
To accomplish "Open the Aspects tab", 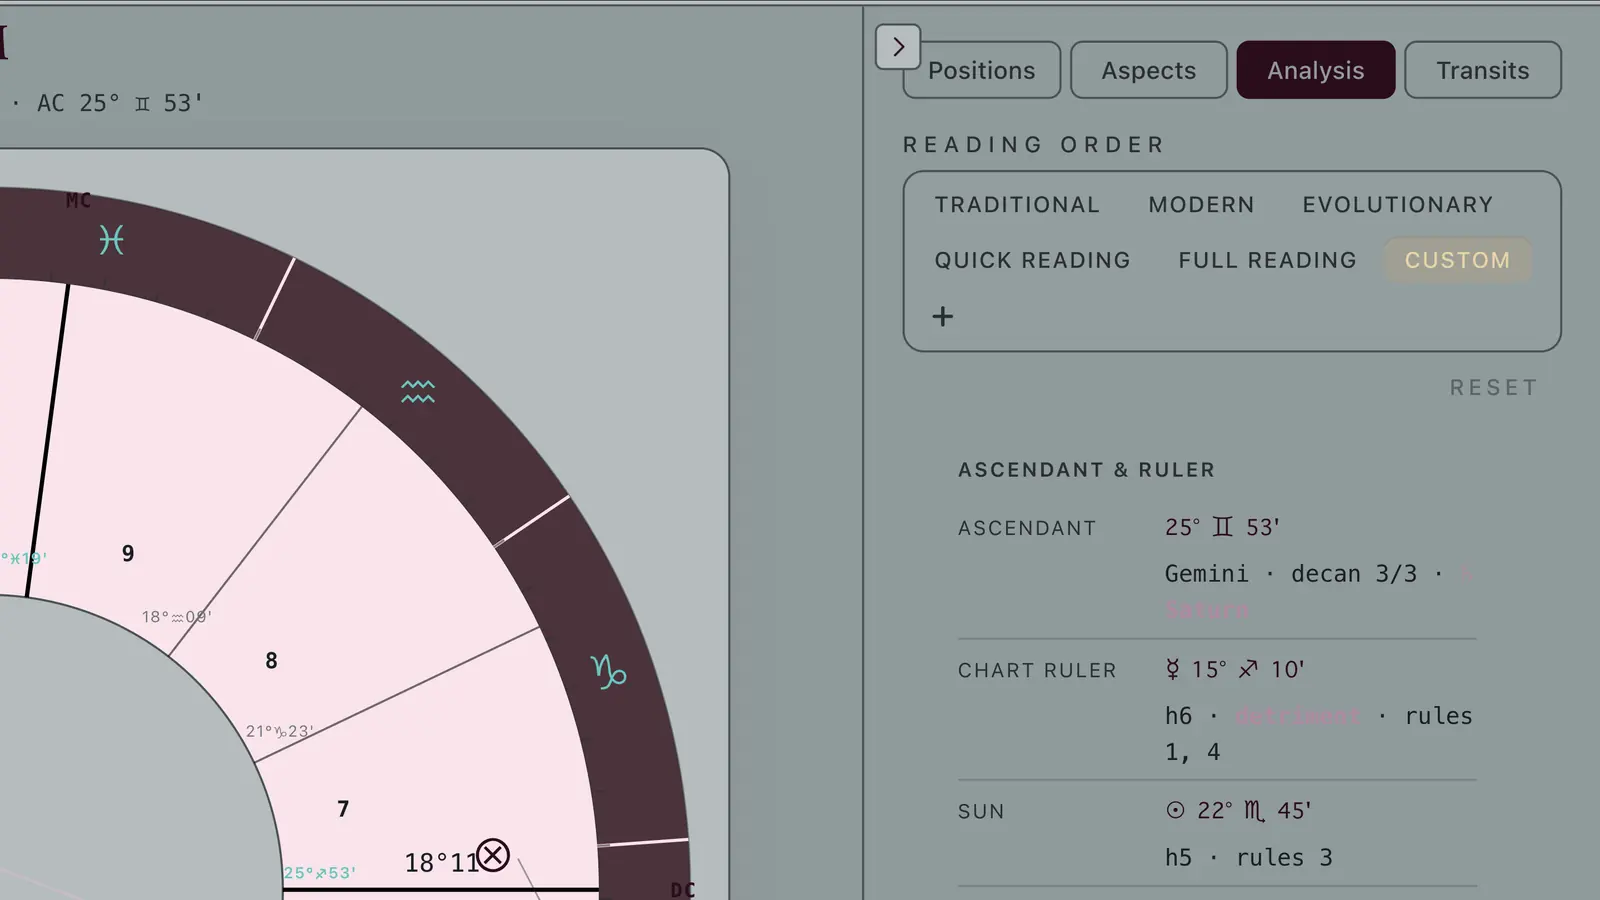I will click(x=1149, y=70).
